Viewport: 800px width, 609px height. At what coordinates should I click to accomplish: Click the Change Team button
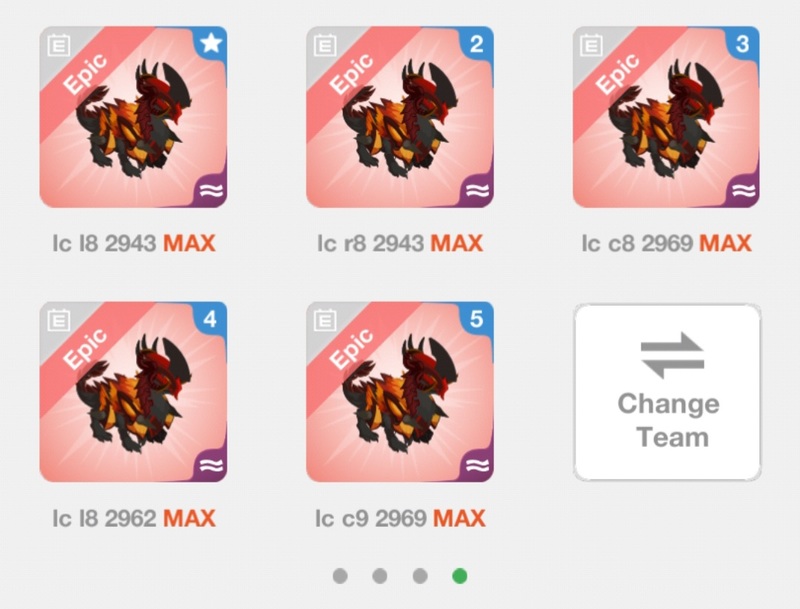pyautogui.click(x=667, y=392)
